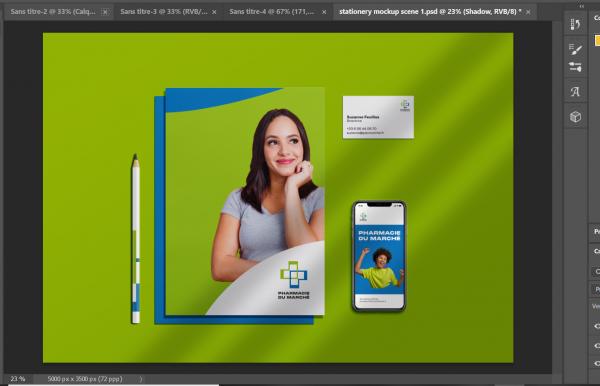
Task: Pick the yellow color swatch in the panel
Action: tap(597, 40)
